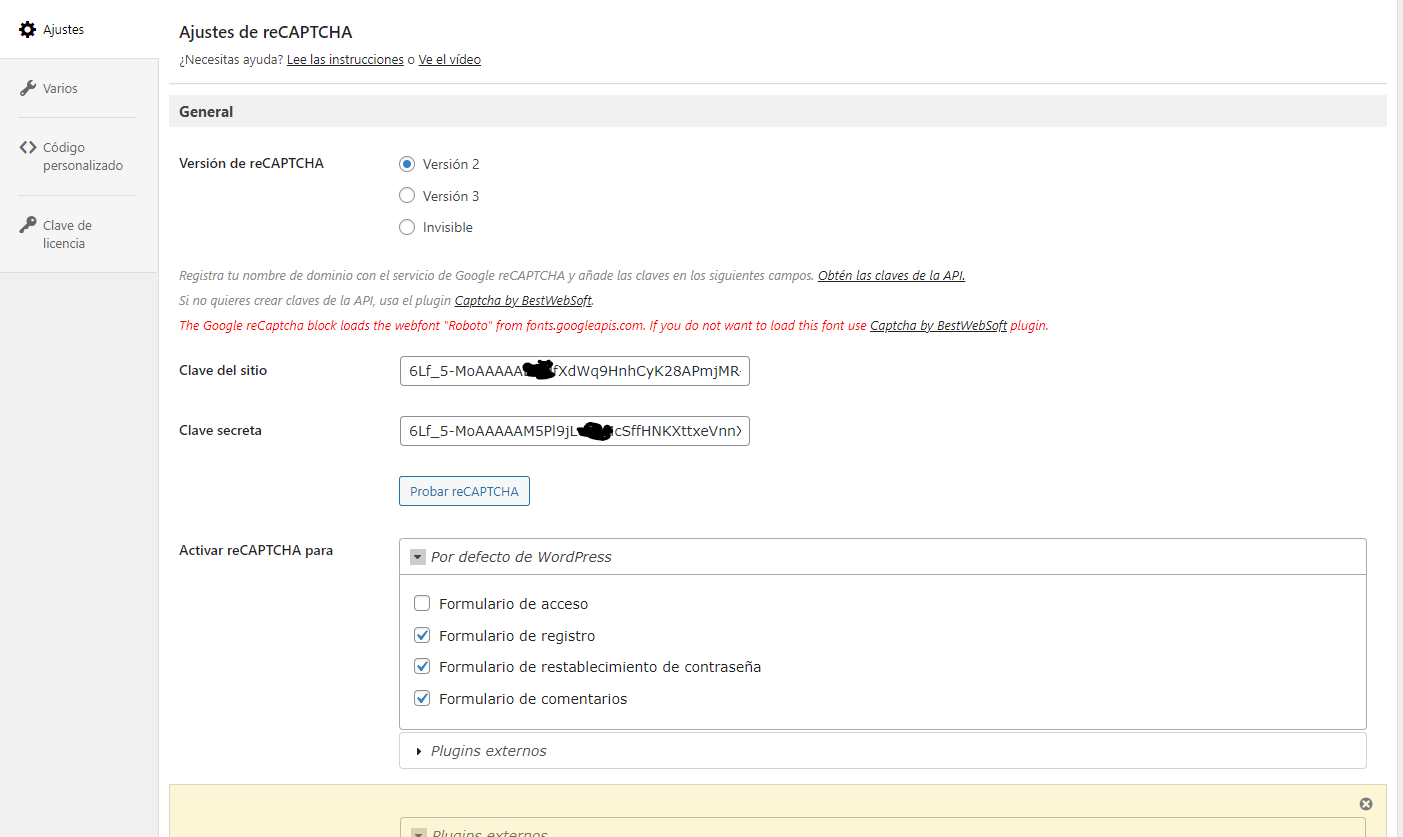Open the Lee las instrucciones link

pos(345,60)
